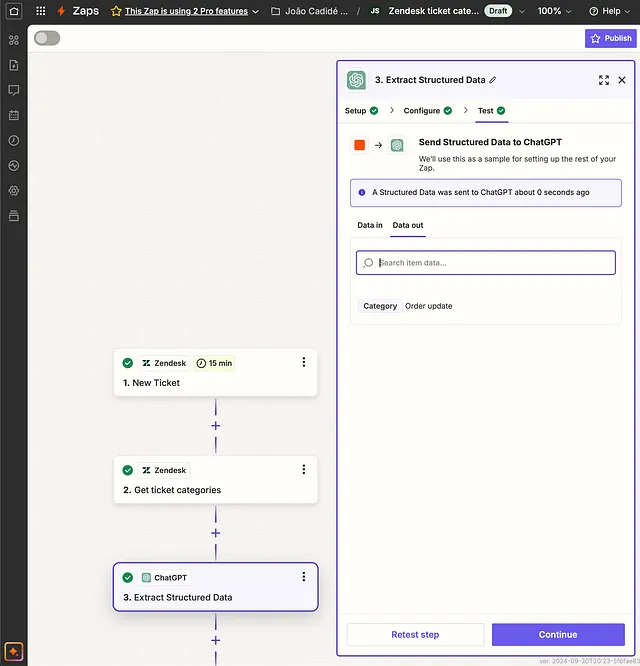This screenshot has height=666, width=640.
Task: Launch the AI copilot sparkle icon
Action: (x=14, y=651)
